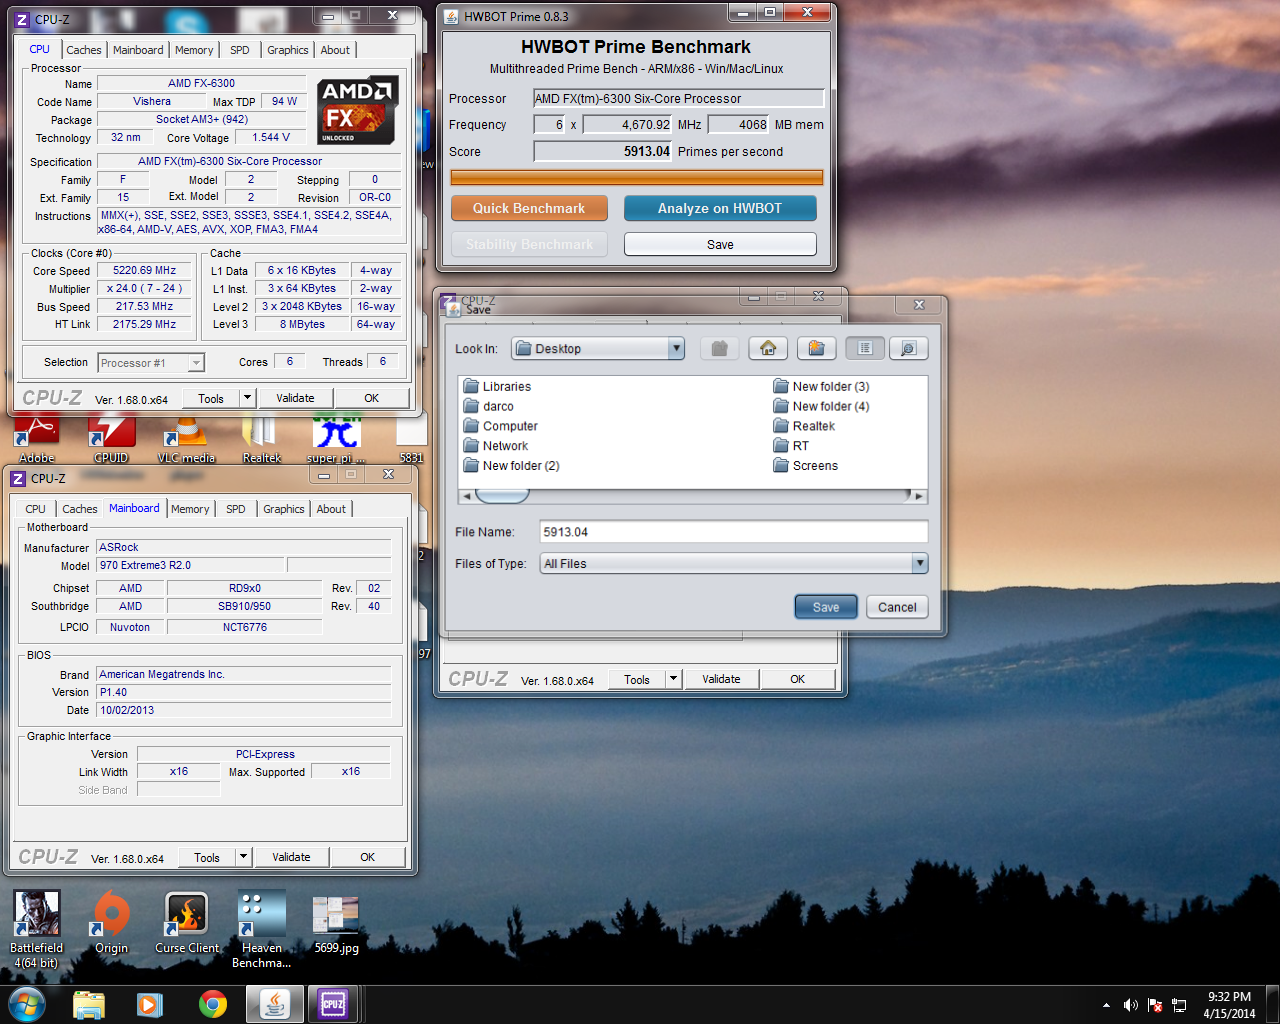Go up one folder level in Save dialog
1280x1024 pixels.
[x=719, y=348]
